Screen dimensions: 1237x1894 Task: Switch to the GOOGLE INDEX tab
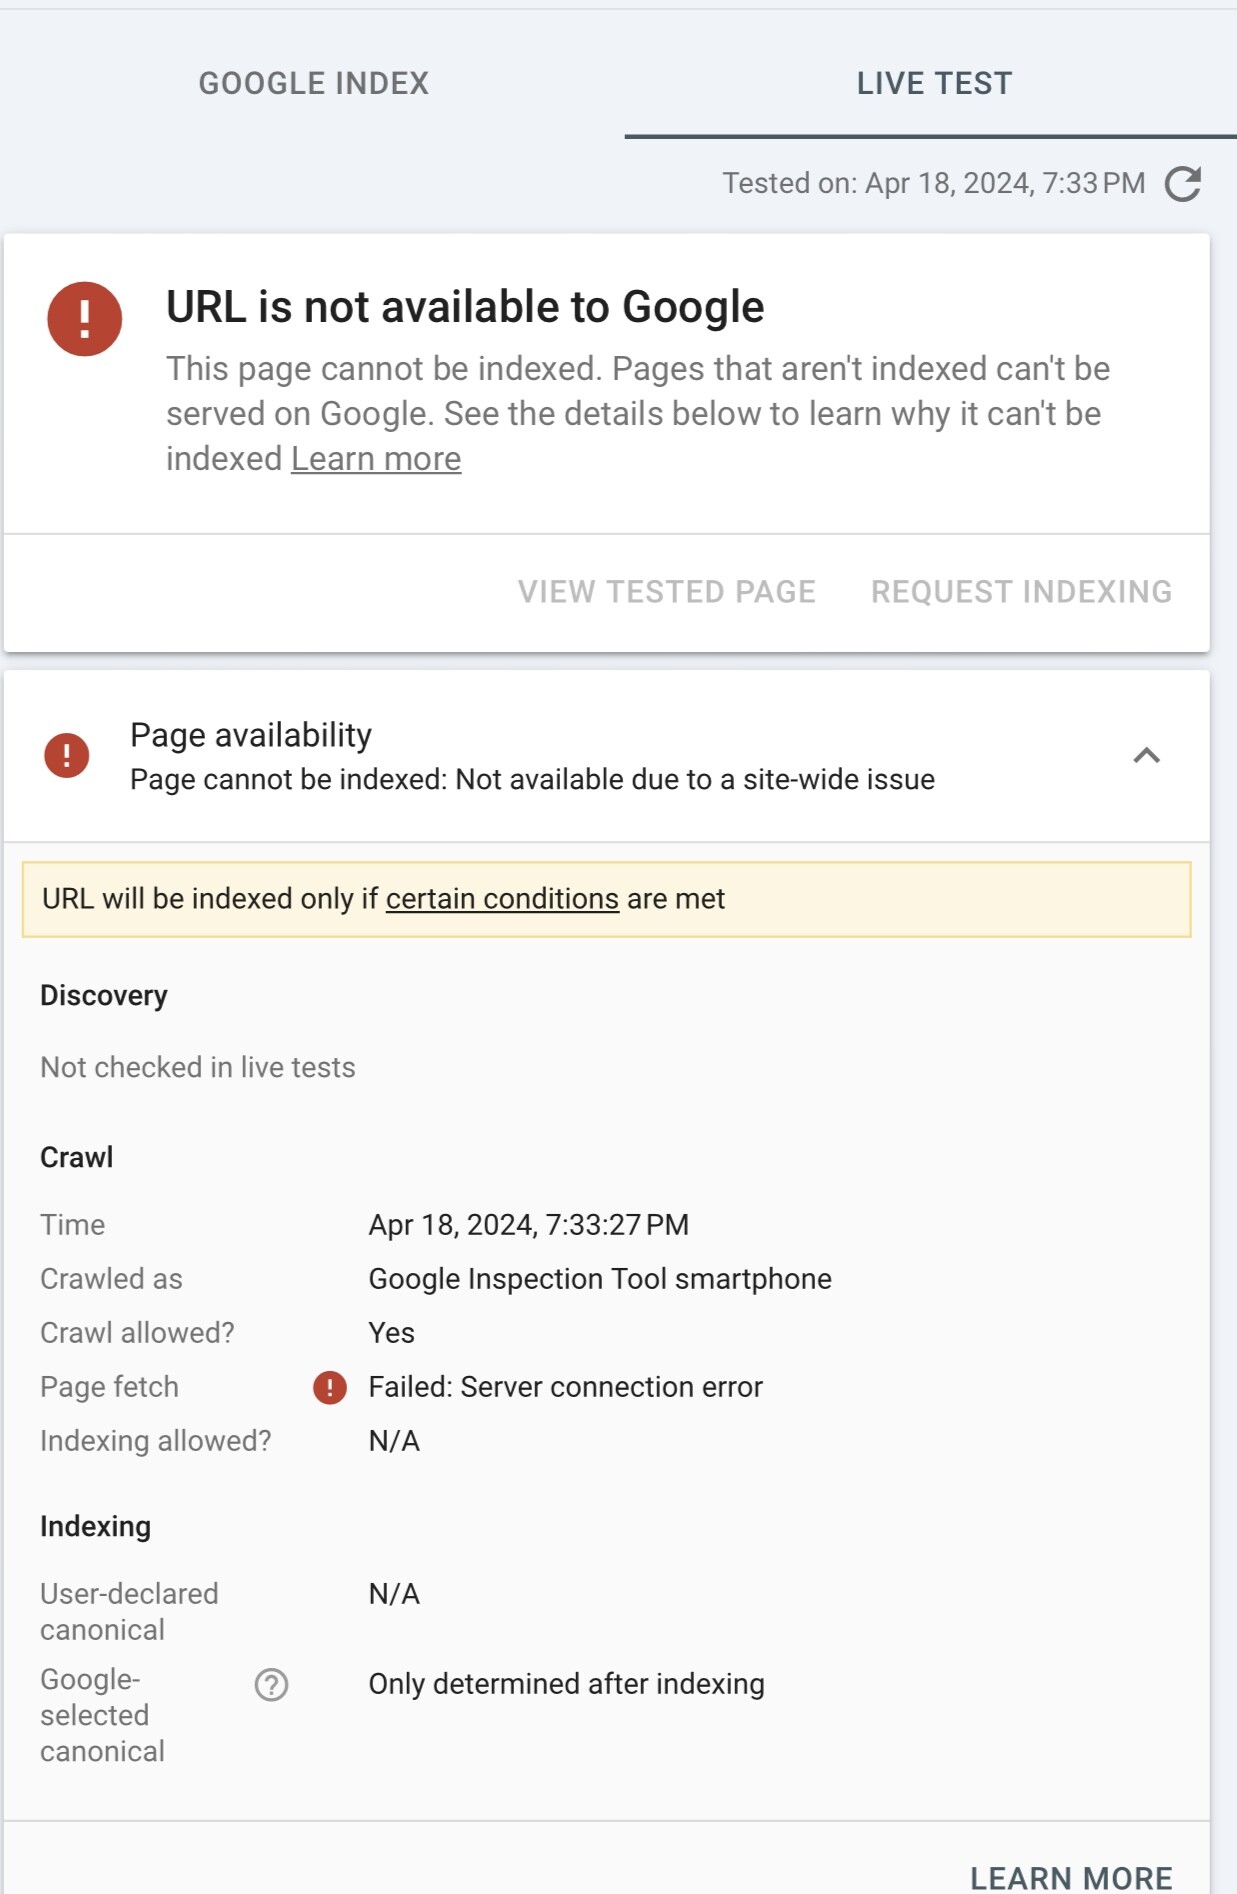(313, 83)
